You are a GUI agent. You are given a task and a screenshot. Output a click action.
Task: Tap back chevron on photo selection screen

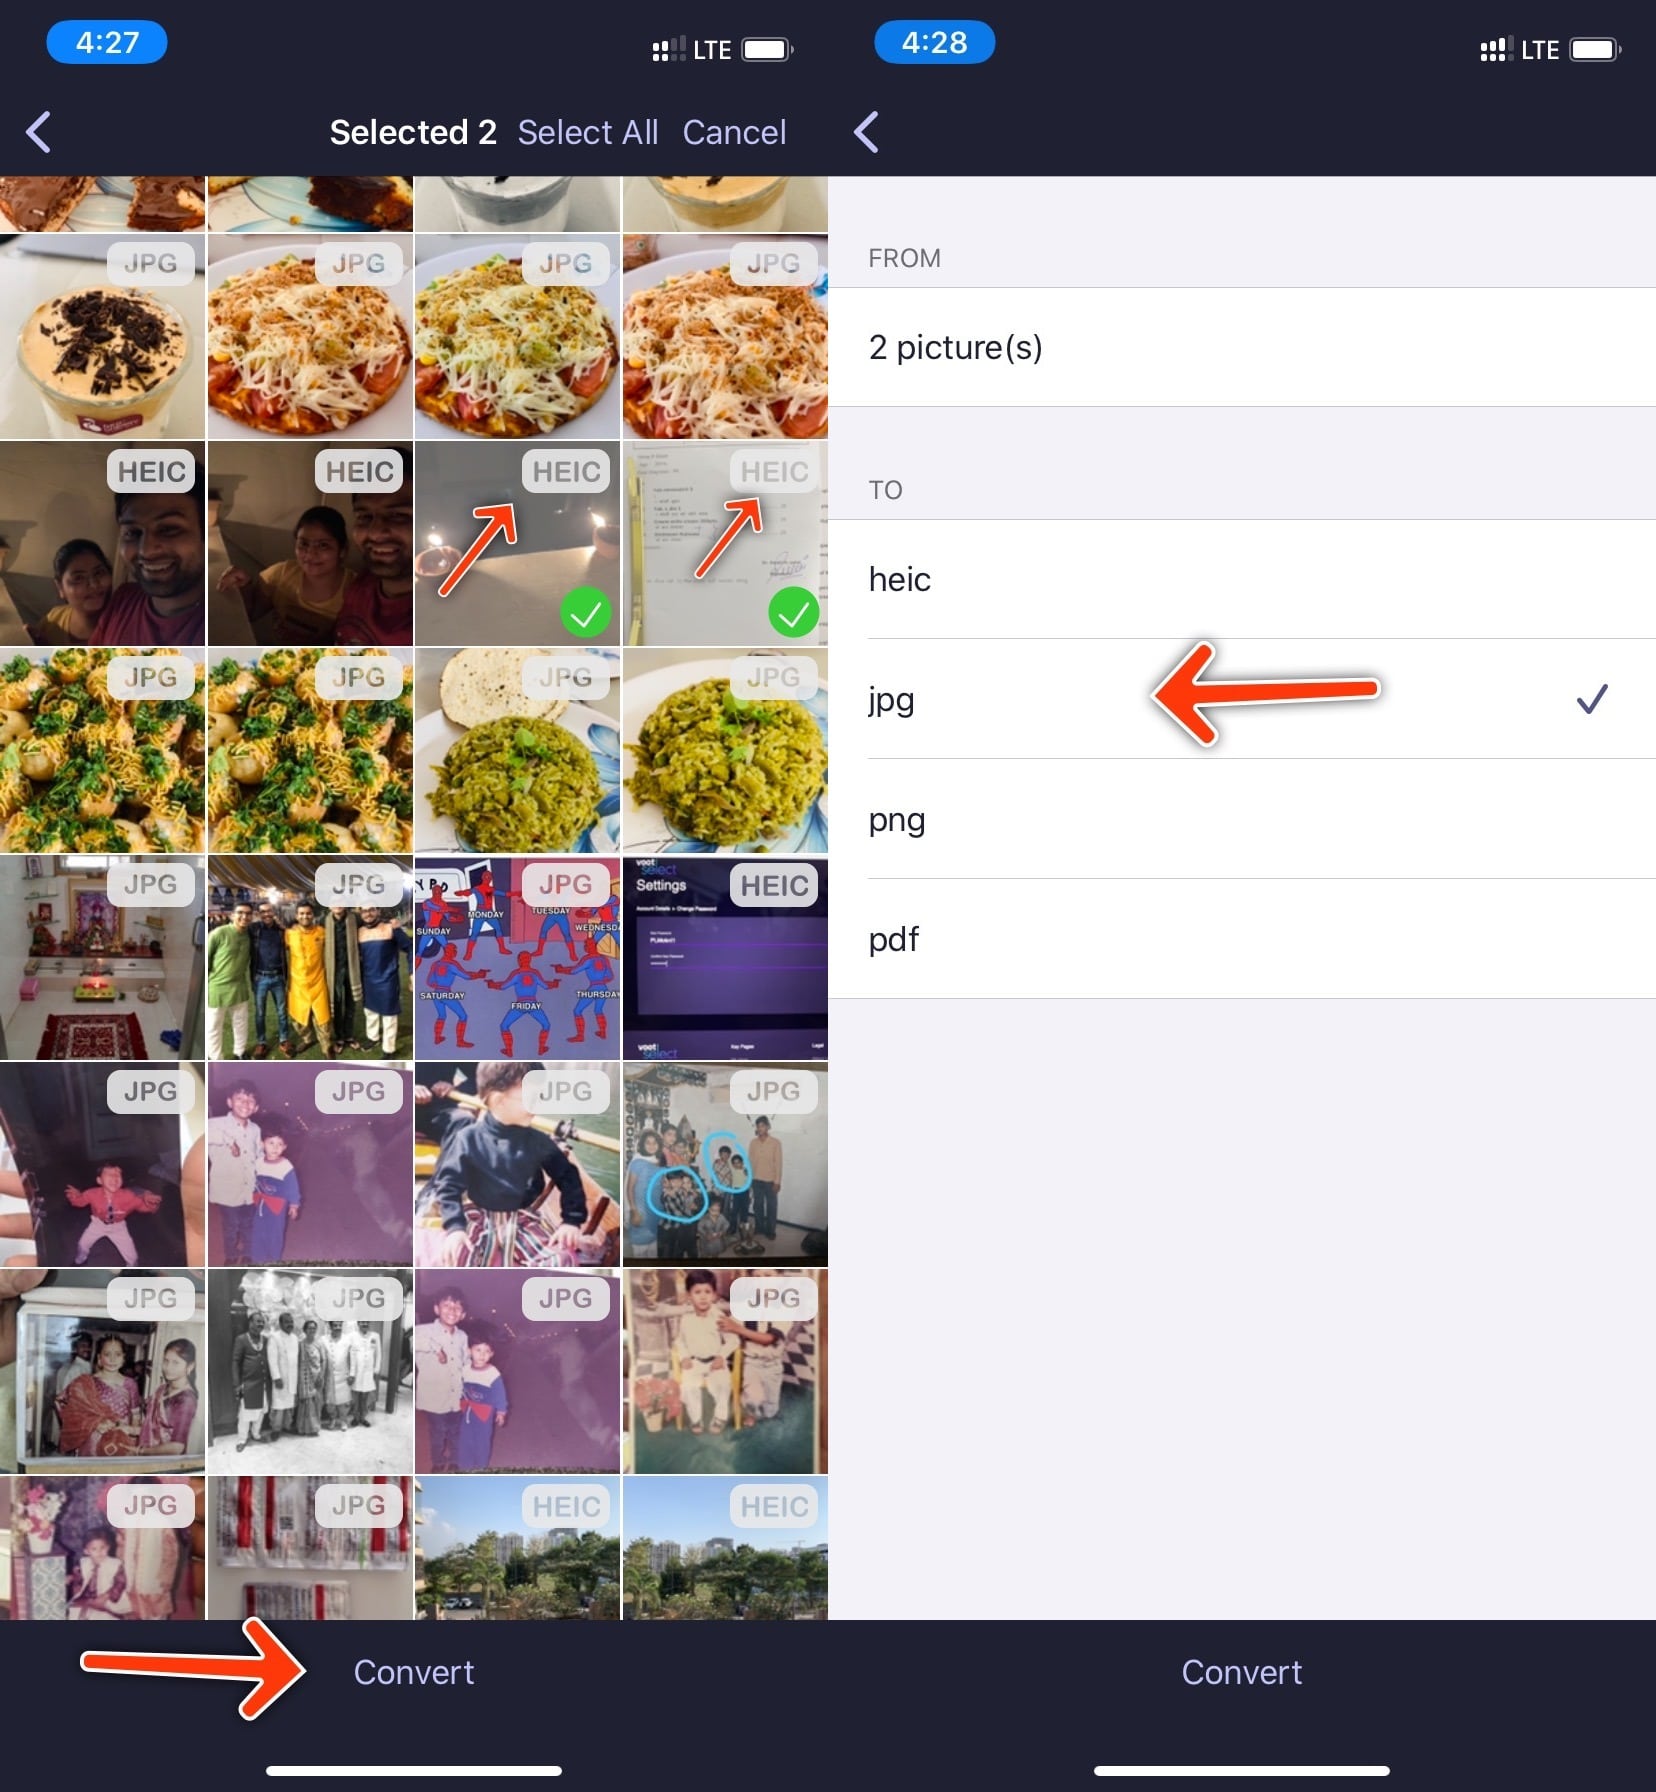[x=39, y=132]
